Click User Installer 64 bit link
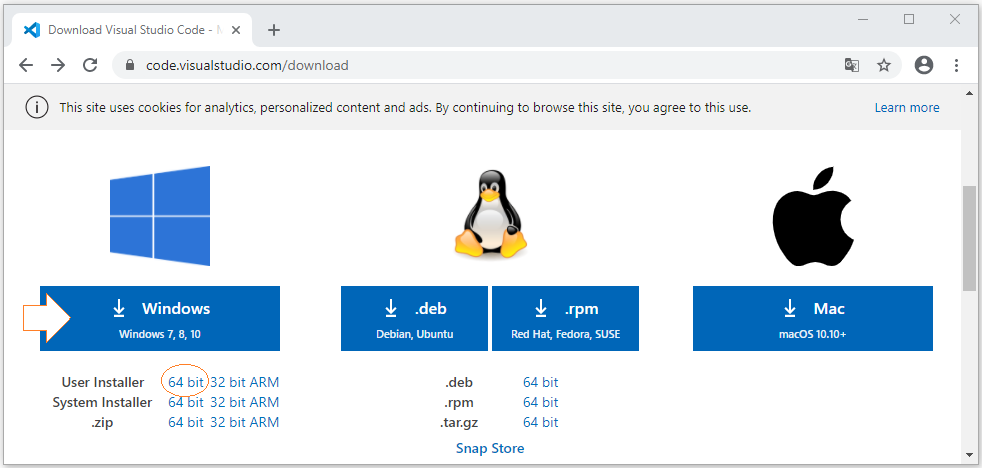The height and width of the screenshot is (468, 982). click(186, 382)
